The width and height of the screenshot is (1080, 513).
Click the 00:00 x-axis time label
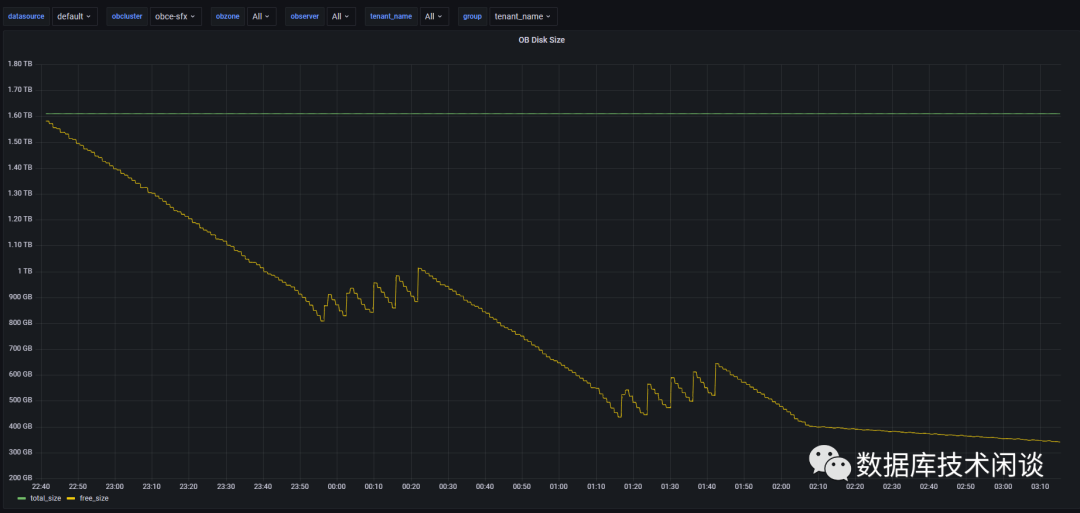(337, 486)
